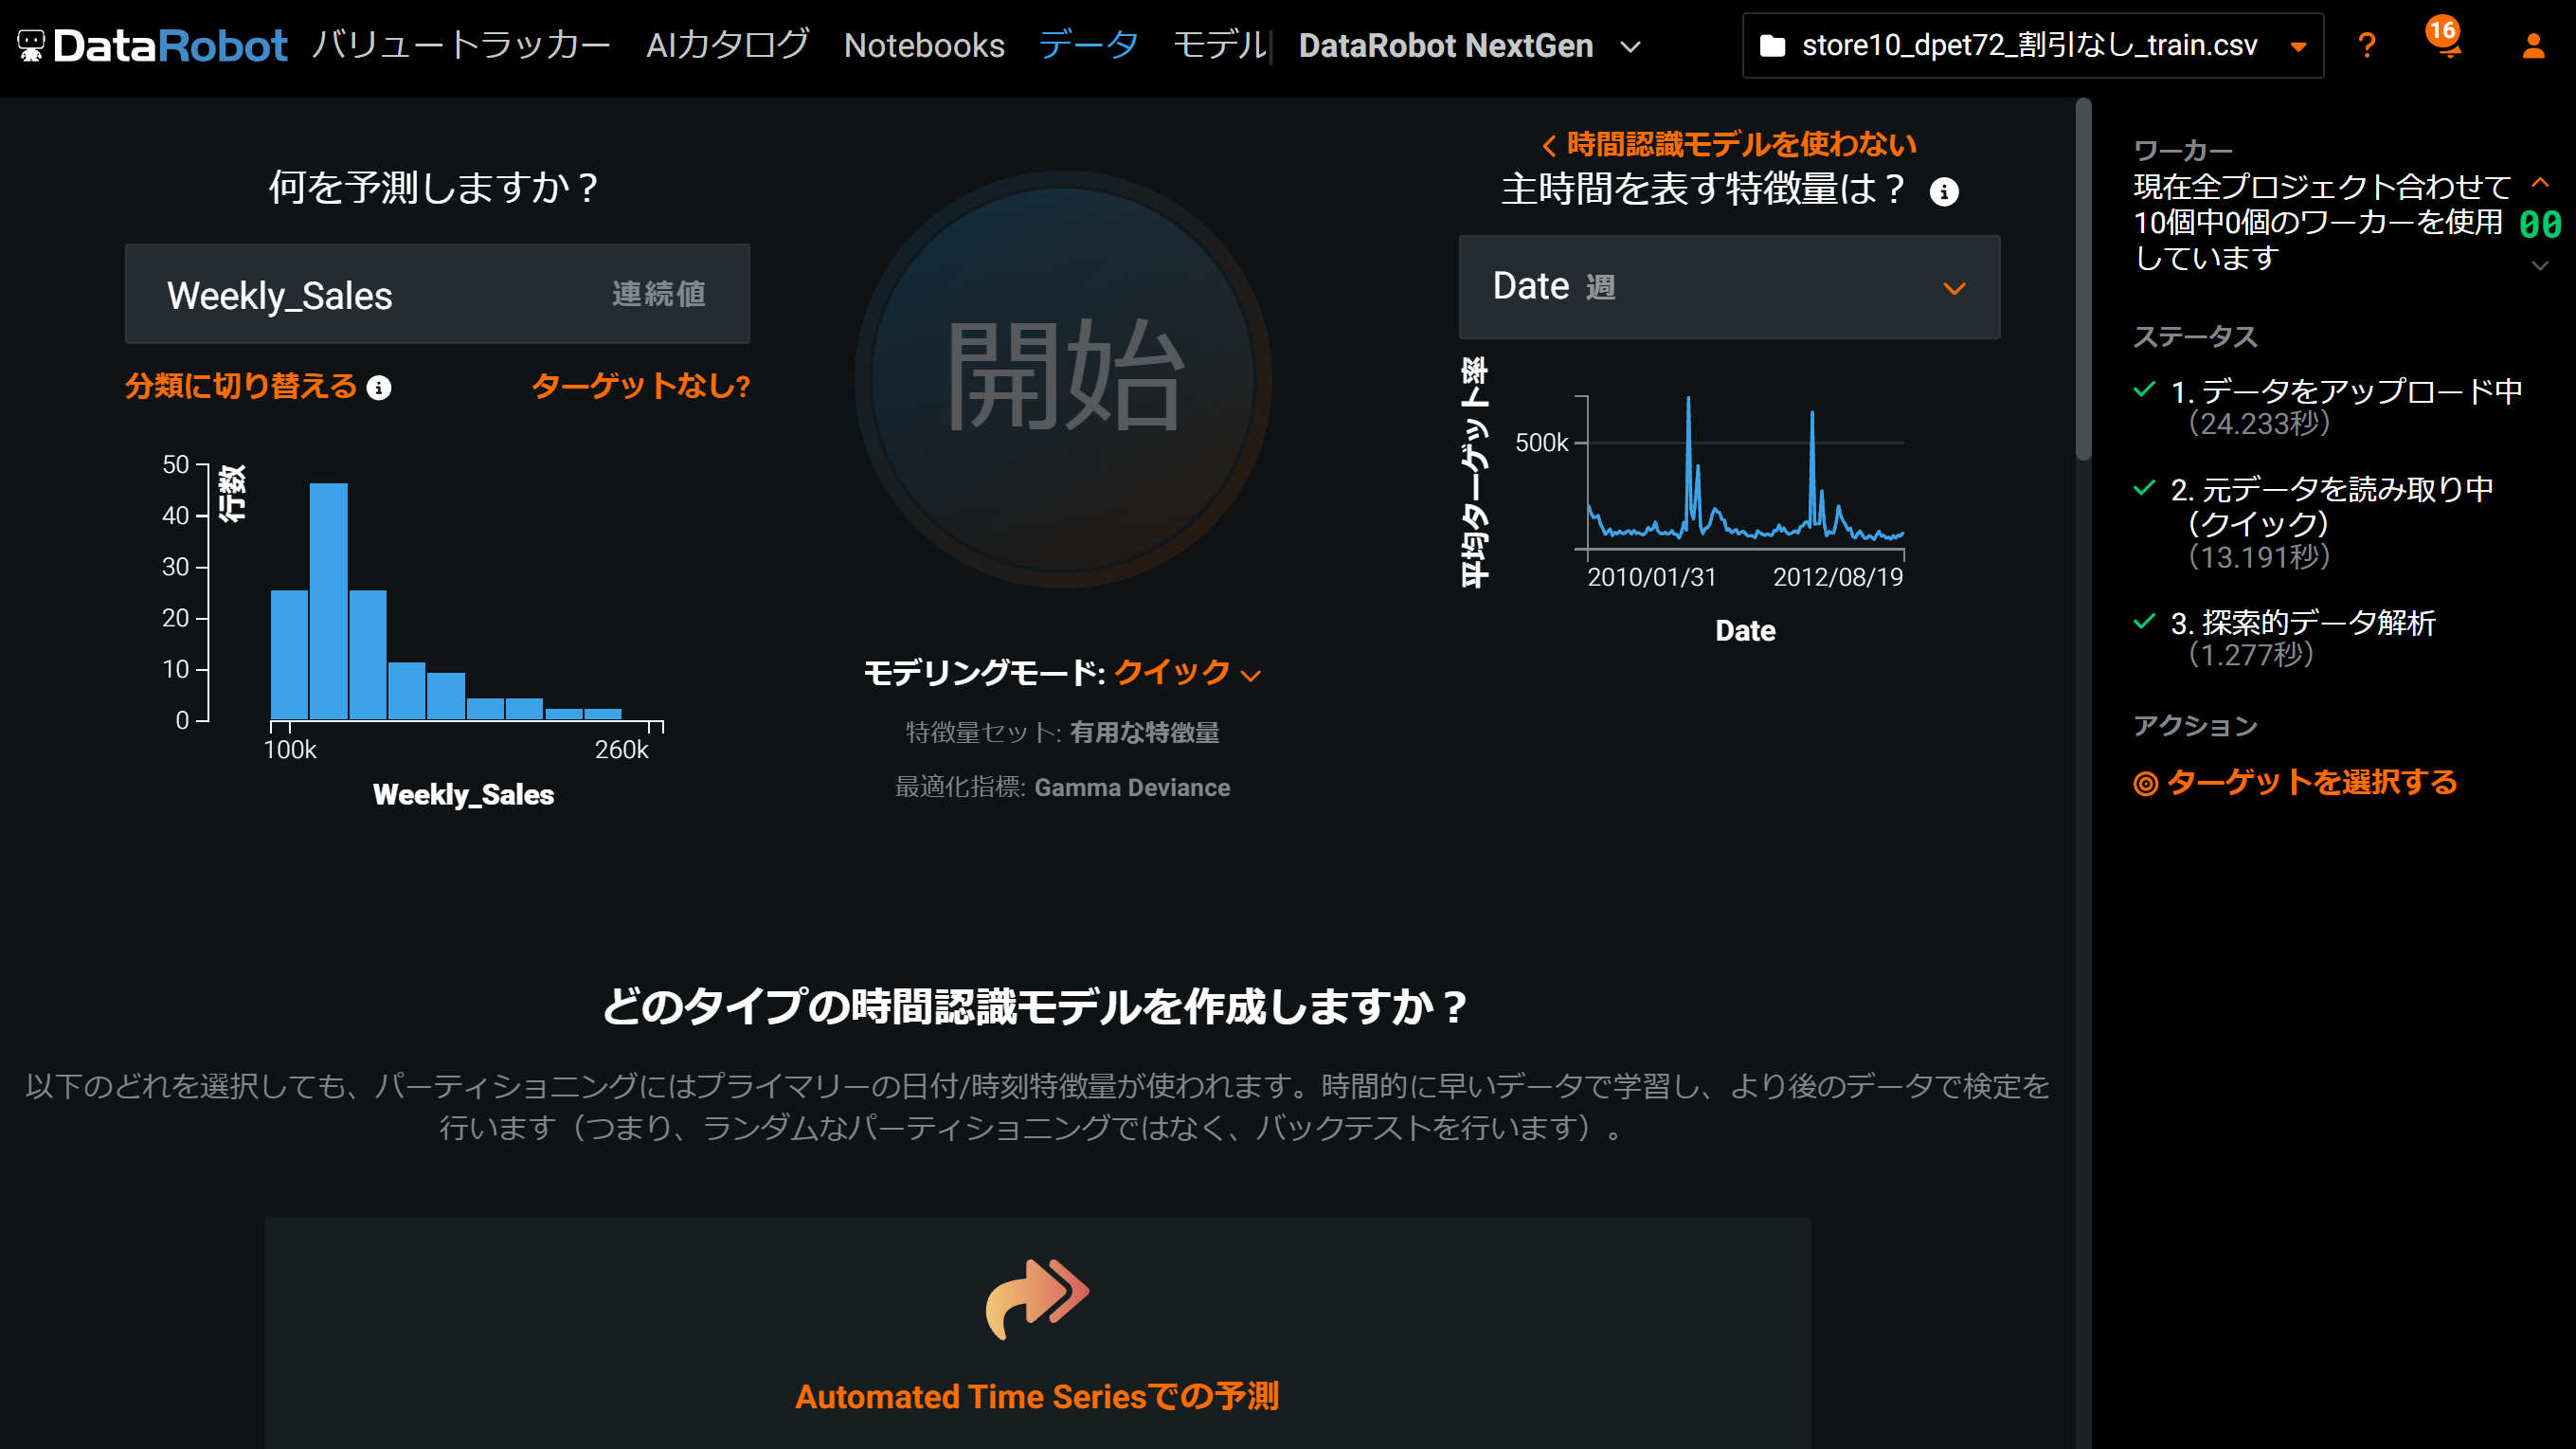The width and height of the screenshot is (2576, 1449).
Task: Click the DataRobot logo icon
Action: point(32,46)
